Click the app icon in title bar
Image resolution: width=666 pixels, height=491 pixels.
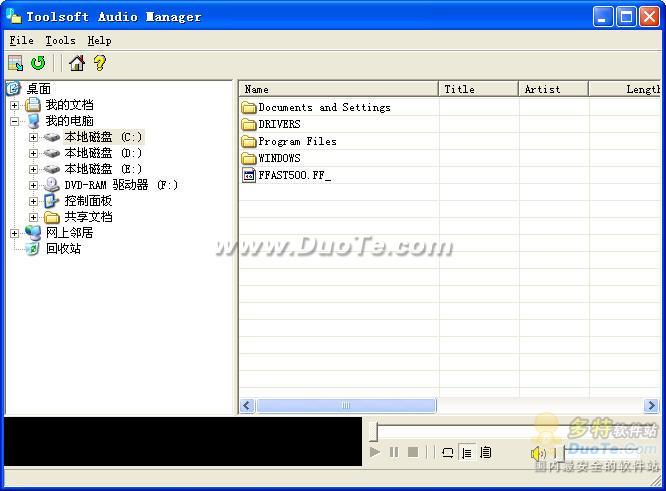(x=14, y=15)
